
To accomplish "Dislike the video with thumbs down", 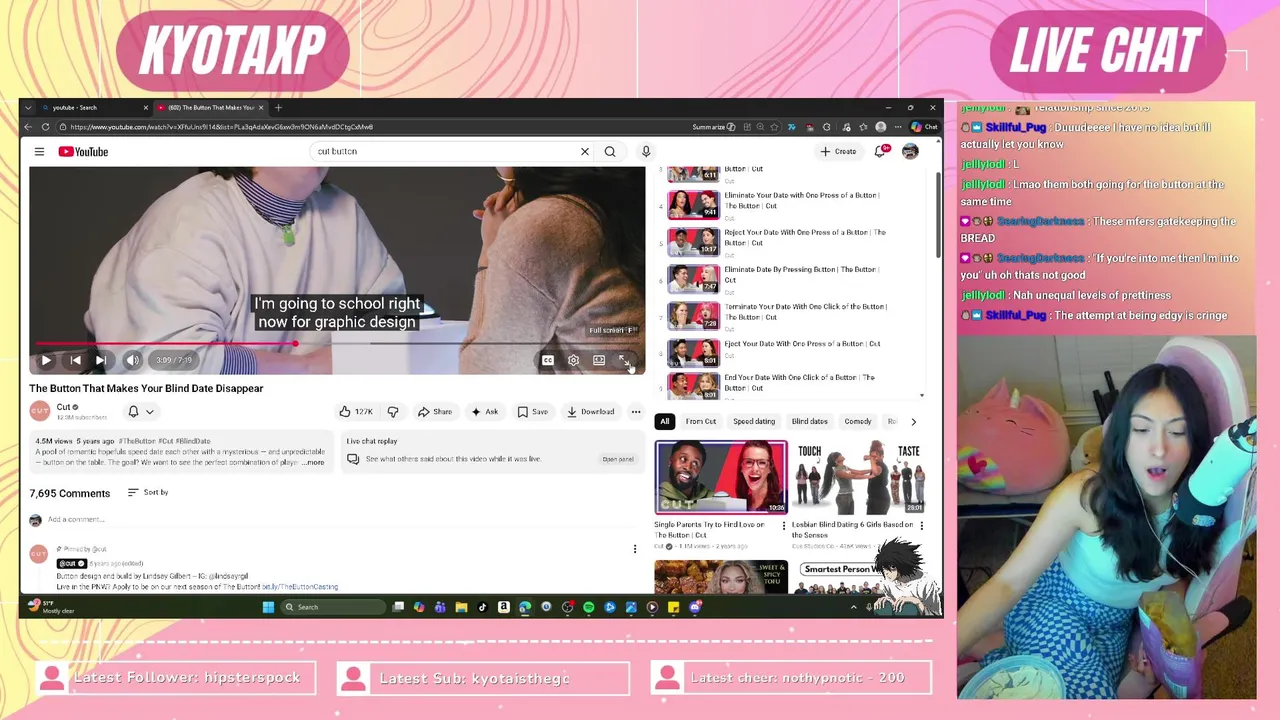I will [393, 412].
